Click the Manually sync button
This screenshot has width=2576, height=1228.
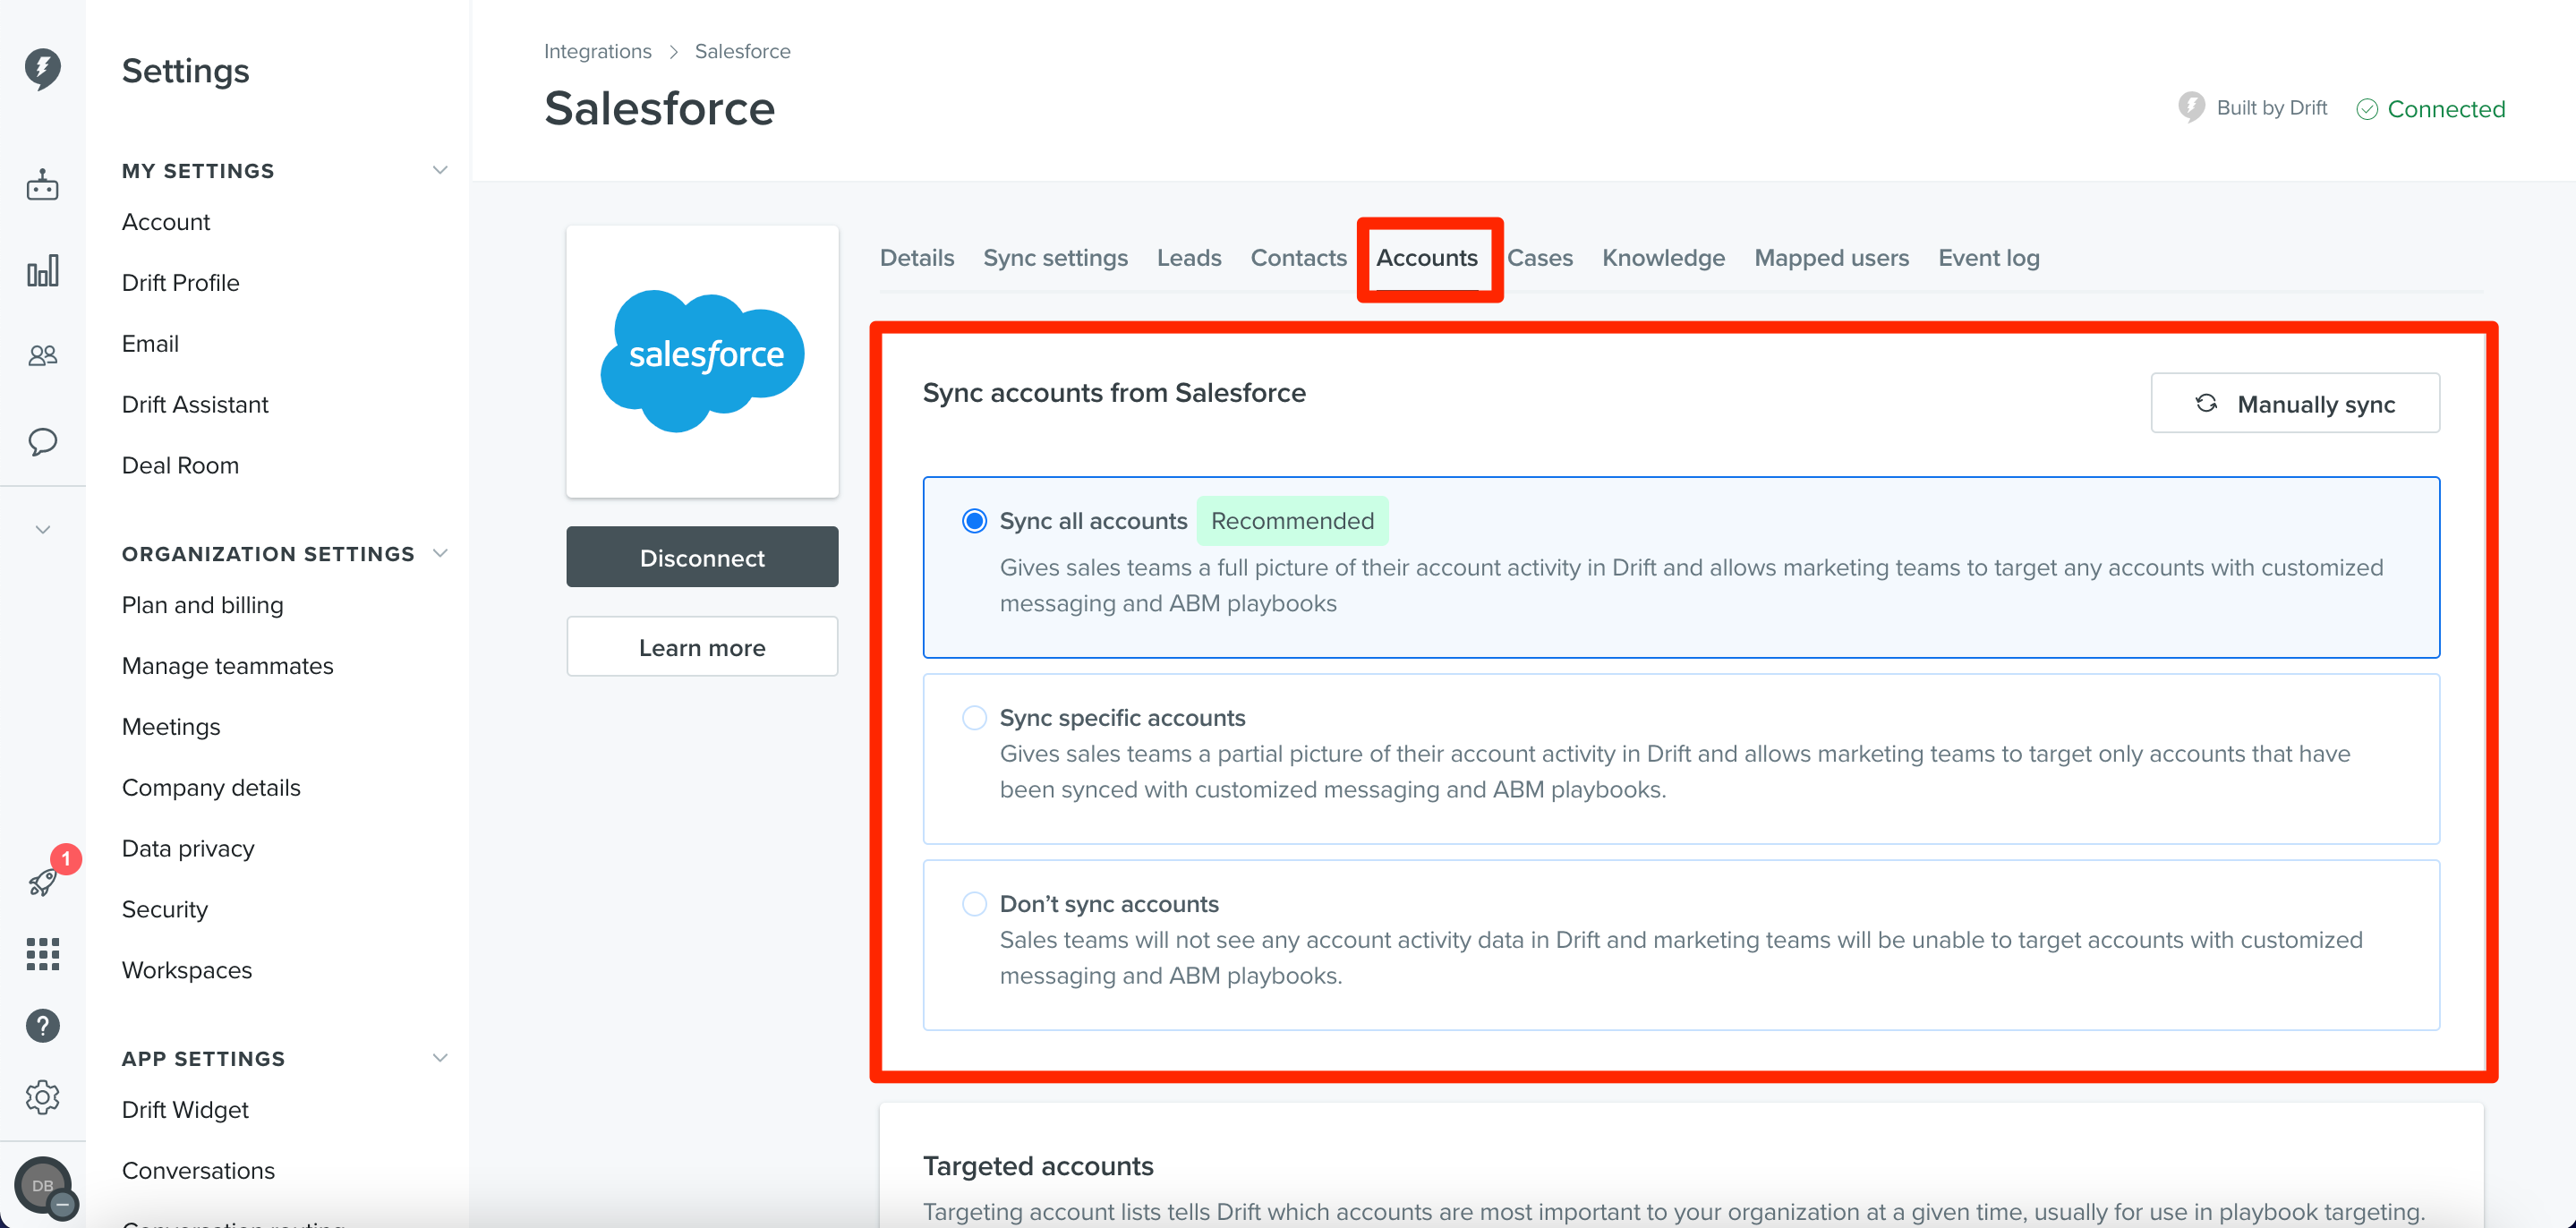(2295, 403)
